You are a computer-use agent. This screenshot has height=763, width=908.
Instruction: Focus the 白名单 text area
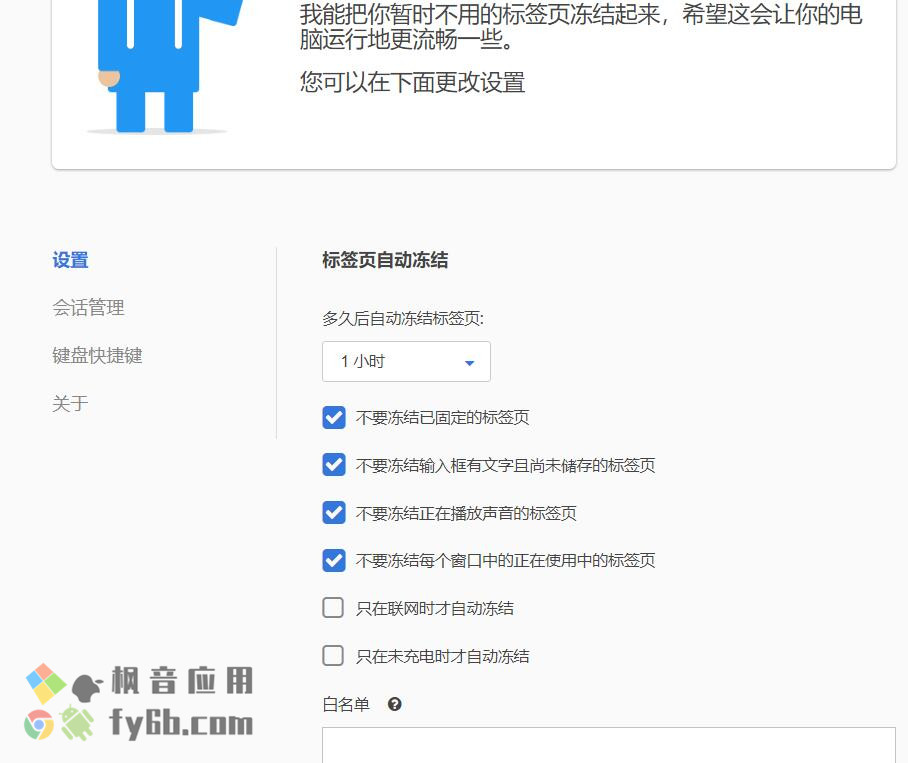pos(609,745)
